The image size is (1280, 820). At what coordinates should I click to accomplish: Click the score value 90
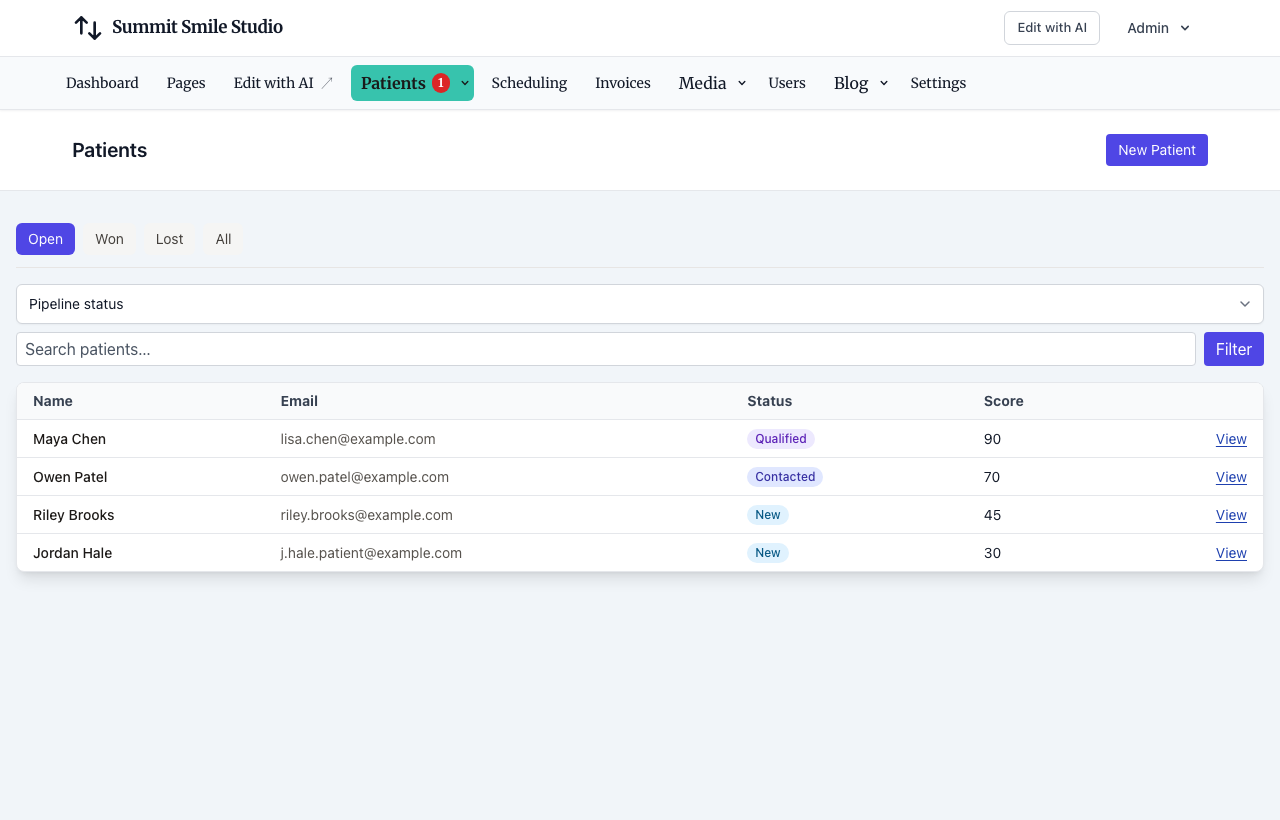(992, 439)
